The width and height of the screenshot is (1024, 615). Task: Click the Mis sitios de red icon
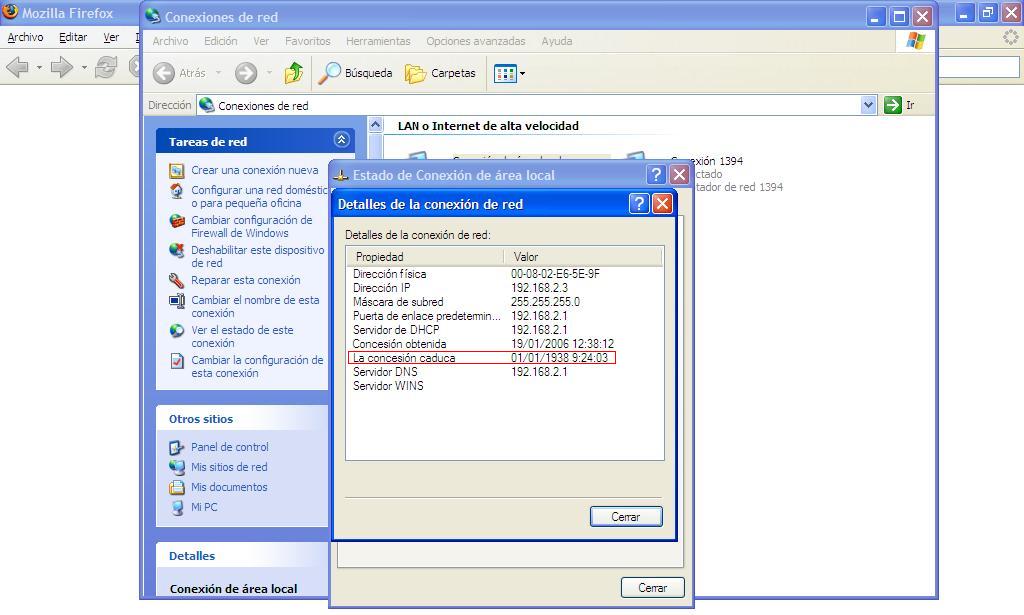point(177,467)
